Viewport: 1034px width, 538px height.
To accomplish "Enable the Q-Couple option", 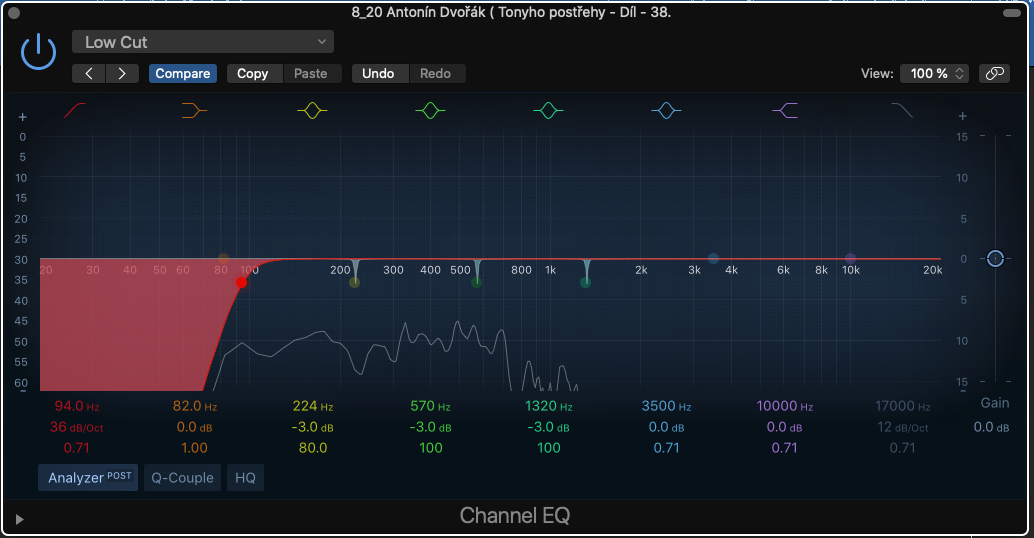I will click(182, 478).
